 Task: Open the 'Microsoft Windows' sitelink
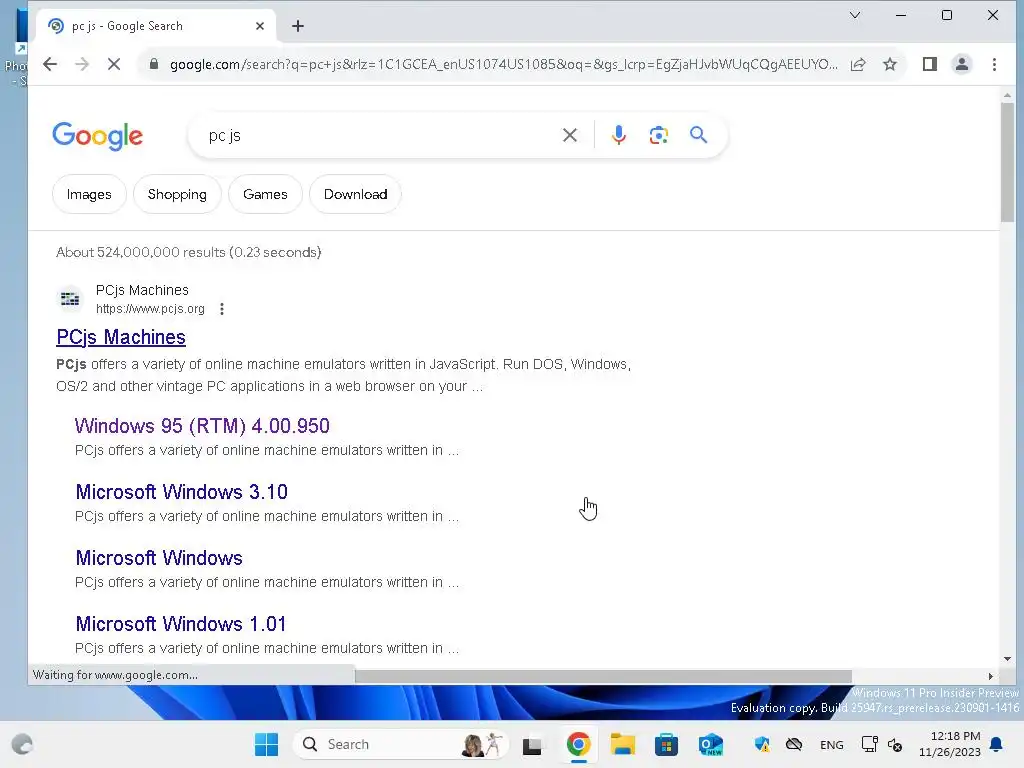[159, 558]
